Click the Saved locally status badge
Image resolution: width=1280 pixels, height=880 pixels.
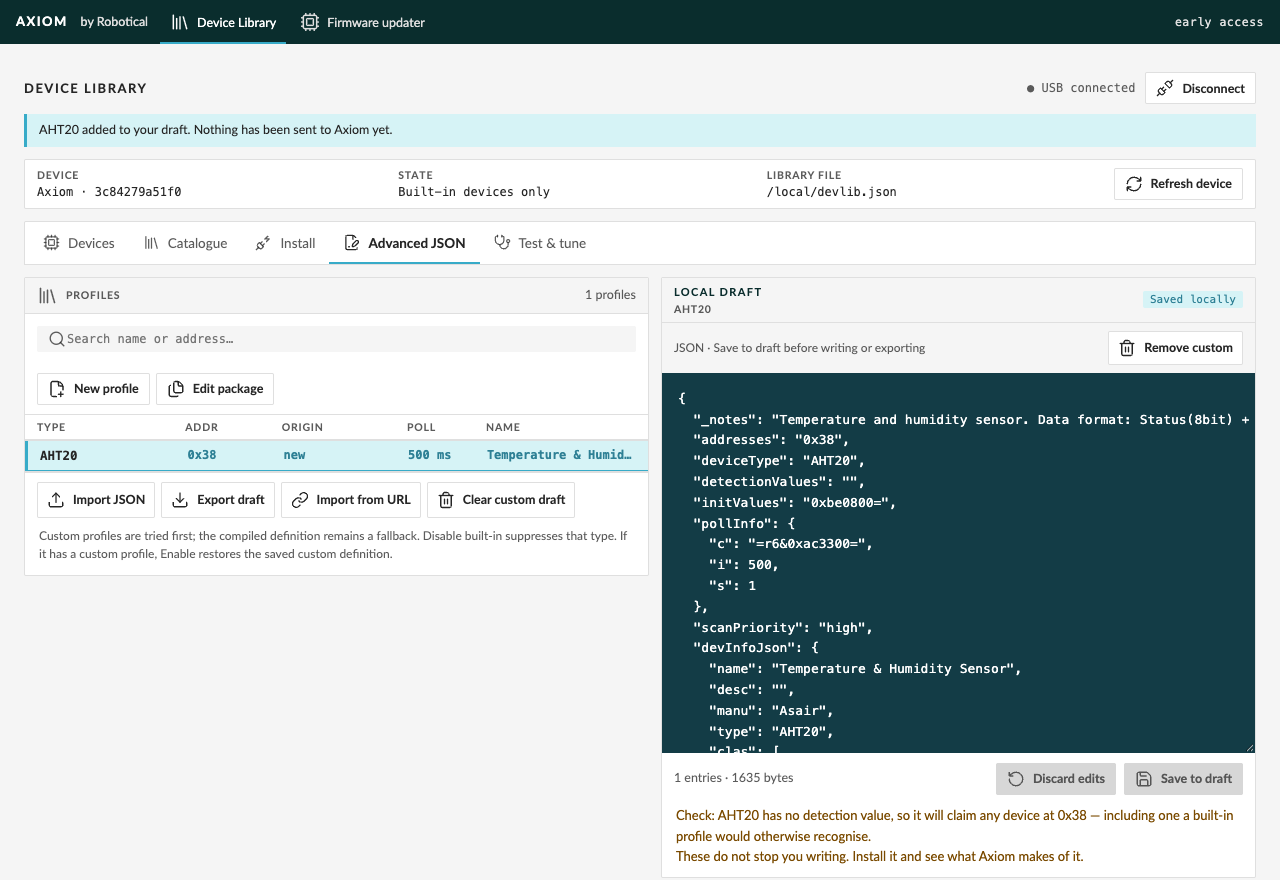point(1193,299)
